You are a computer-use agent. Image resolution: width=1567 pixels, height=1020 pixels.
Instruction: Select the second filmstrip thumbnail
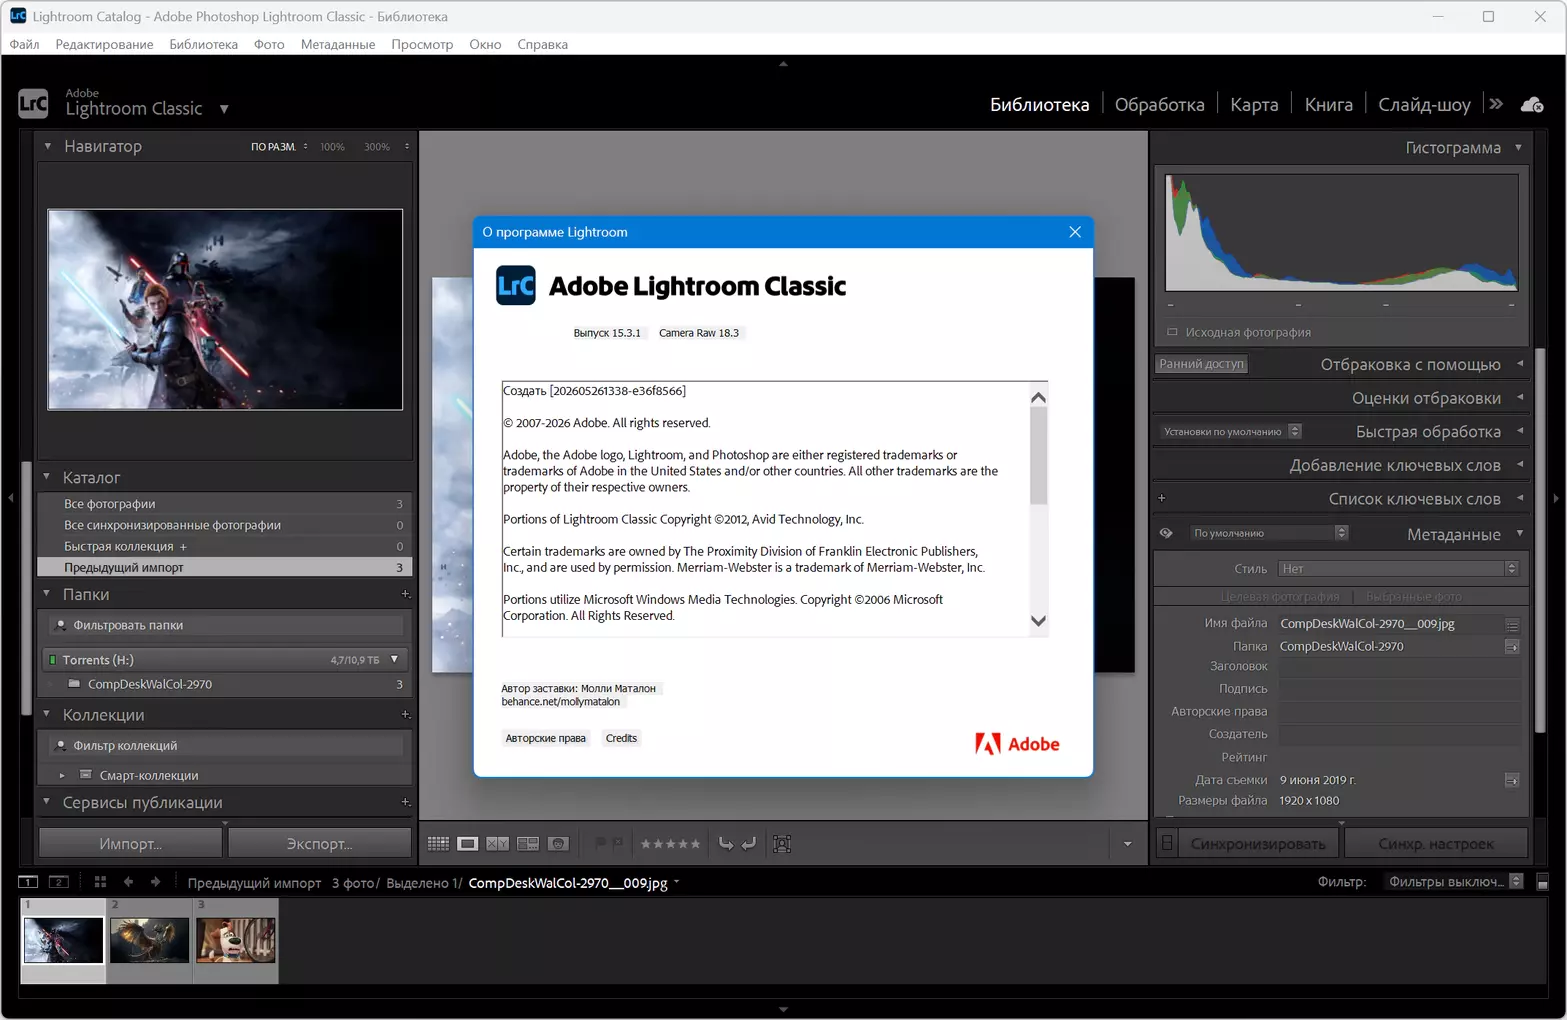149,940
